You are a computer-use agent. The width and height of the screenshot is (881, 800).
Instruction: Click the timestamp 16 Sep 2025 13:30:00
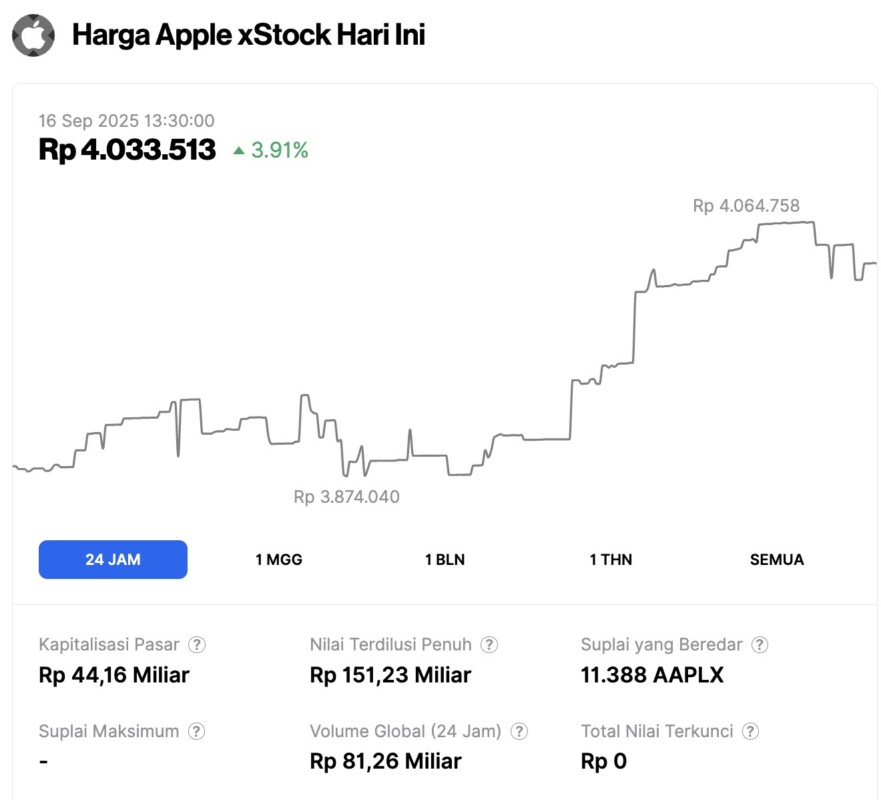pyautogui.click(x=126, y=120)
